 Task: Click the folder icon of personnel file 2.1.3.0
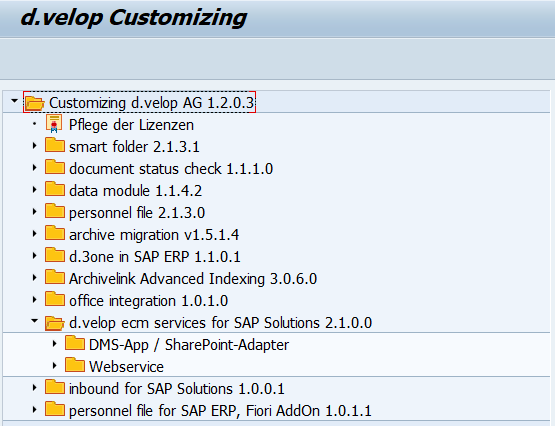point(55,211)
